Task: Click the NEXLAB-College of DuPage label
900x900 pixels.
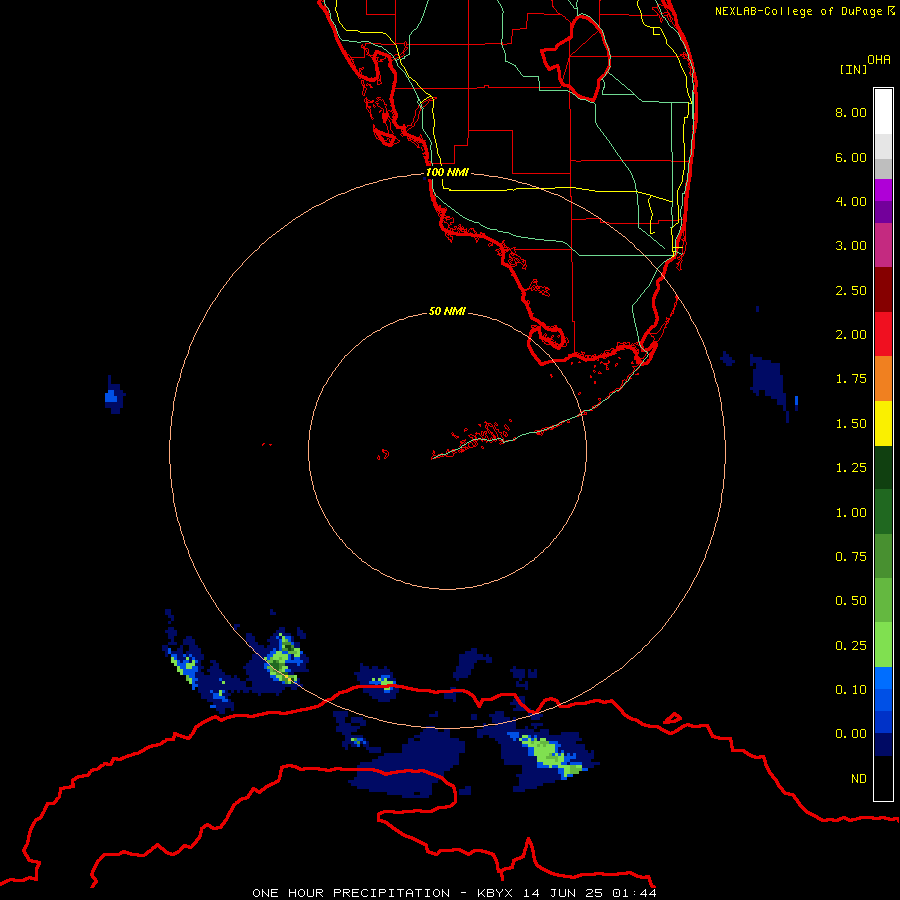Action: tap(800, 11)
